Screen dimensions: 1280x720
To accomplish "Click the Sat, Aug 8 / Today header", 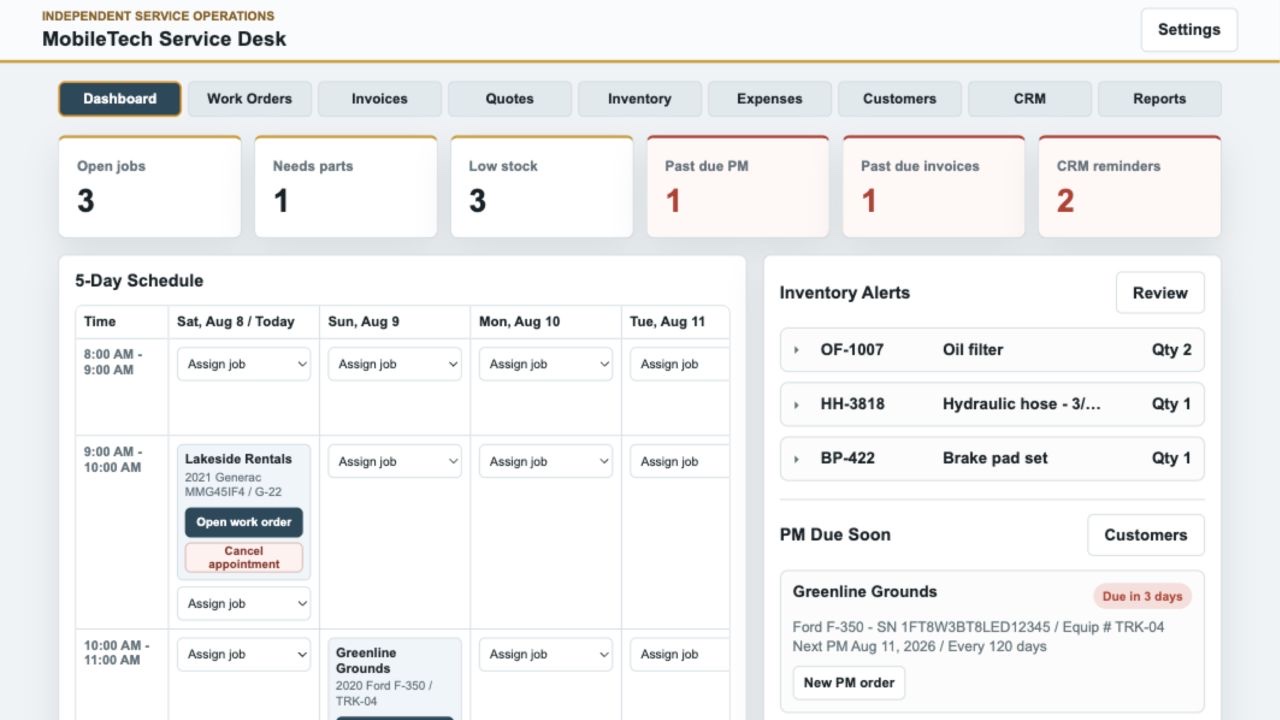I will tap(236, 322).
